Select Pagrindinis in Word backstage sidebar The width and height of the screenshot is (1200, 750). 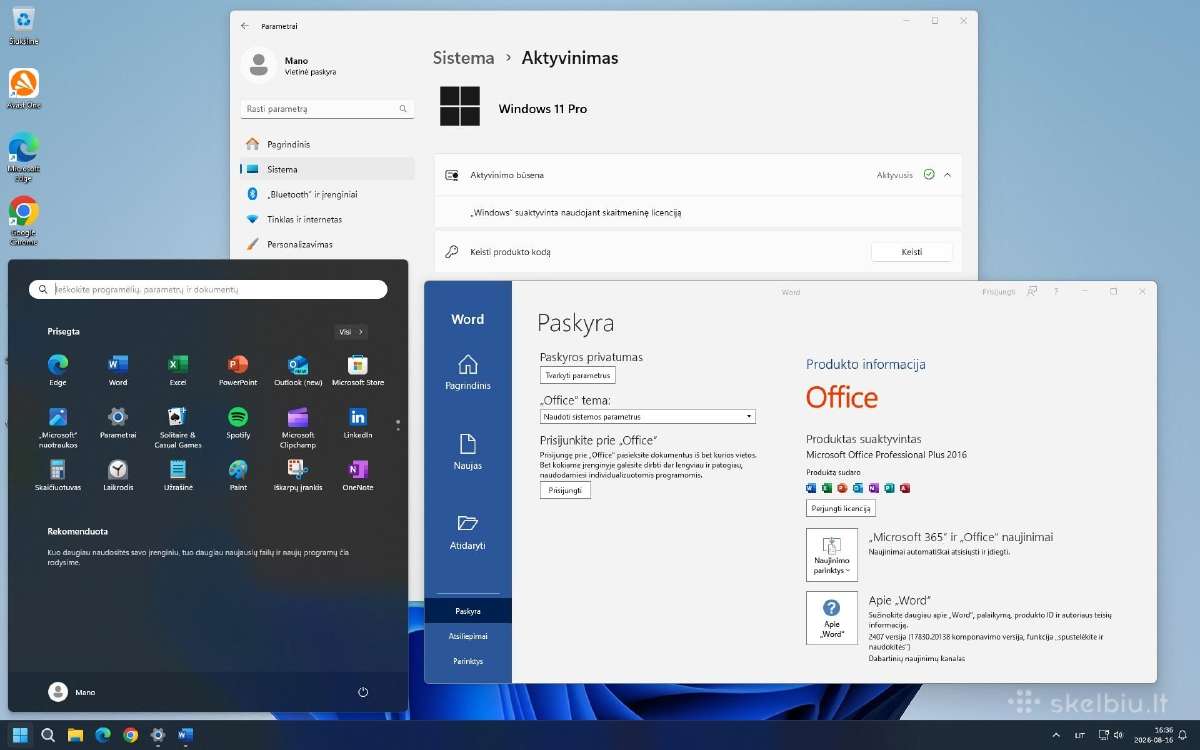point(467,372)
